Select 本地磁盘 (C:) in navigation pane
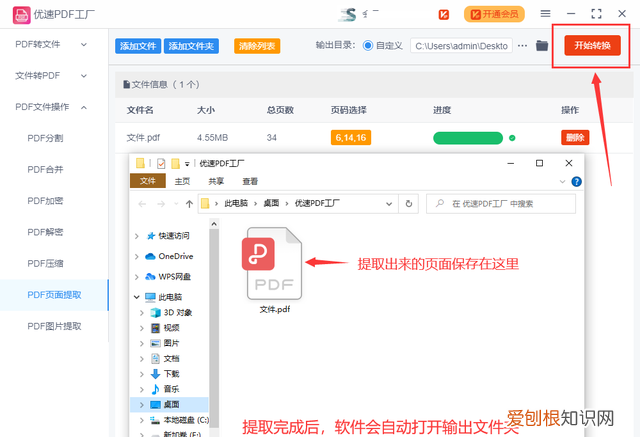Viewport: 640px width, 437px height. point(186,420)
